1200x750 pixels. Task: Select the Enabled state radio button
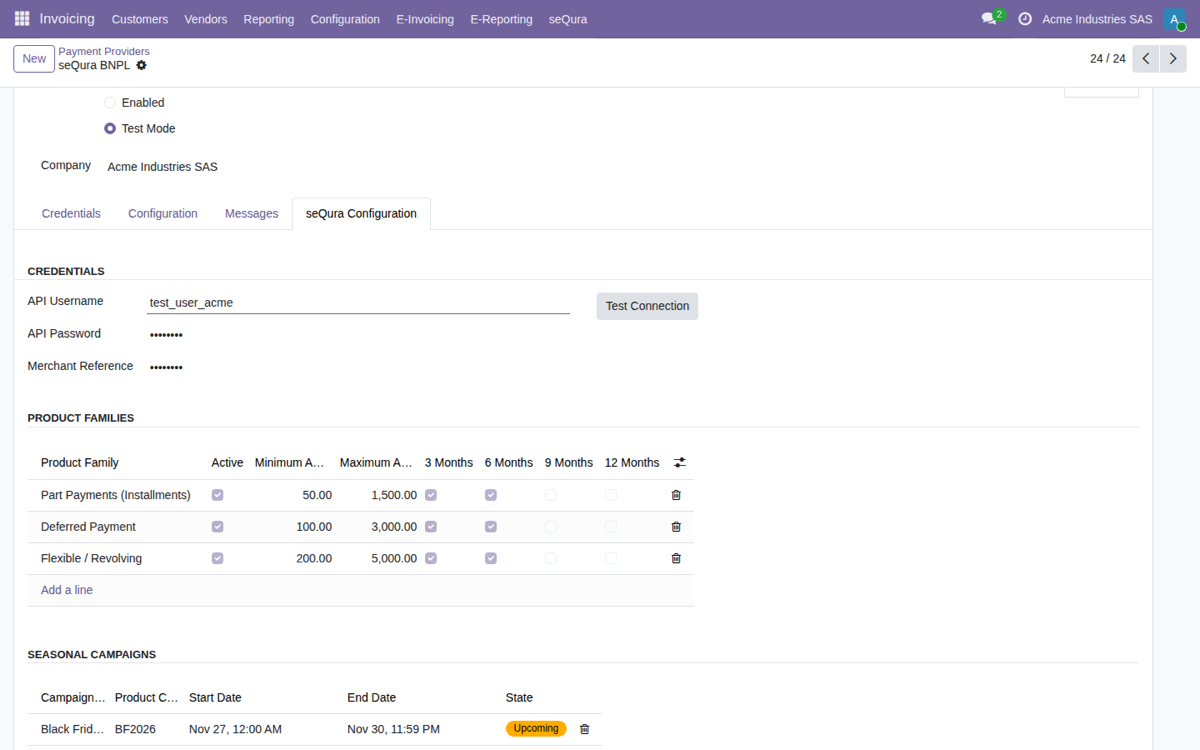[110, 103]
